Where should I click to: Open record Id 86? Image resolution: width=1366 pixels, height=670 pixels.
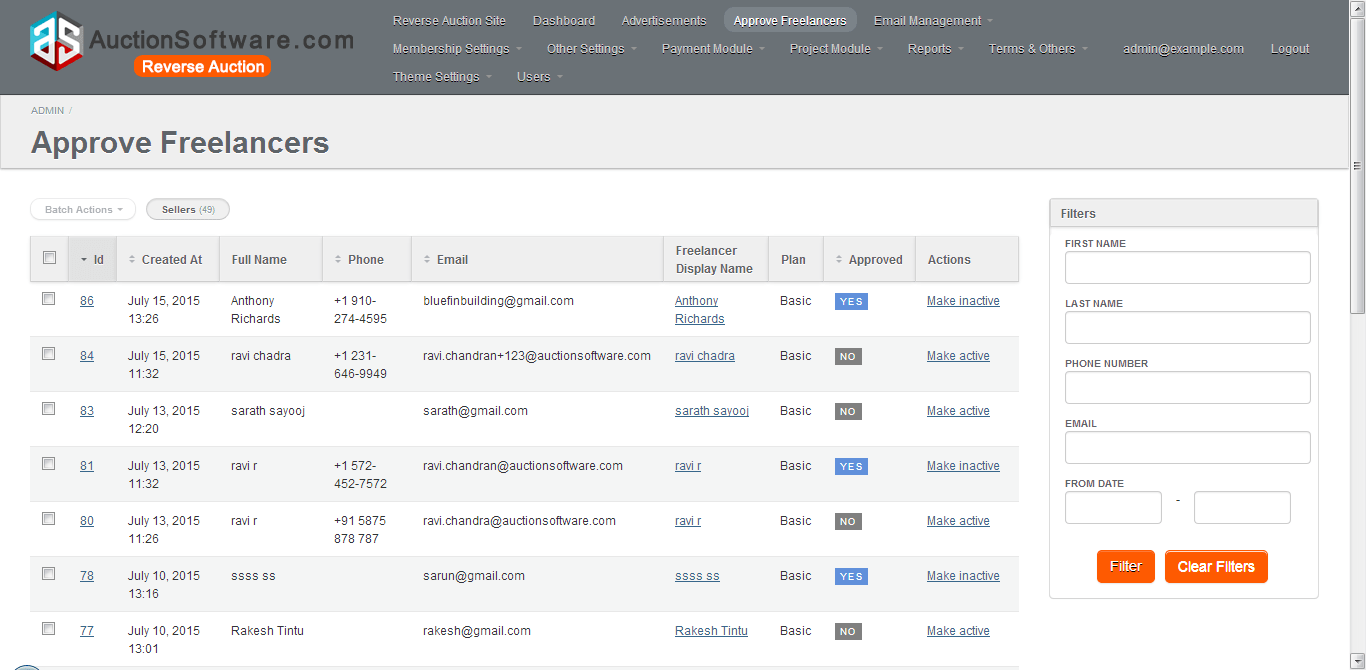tap(87, 301)
